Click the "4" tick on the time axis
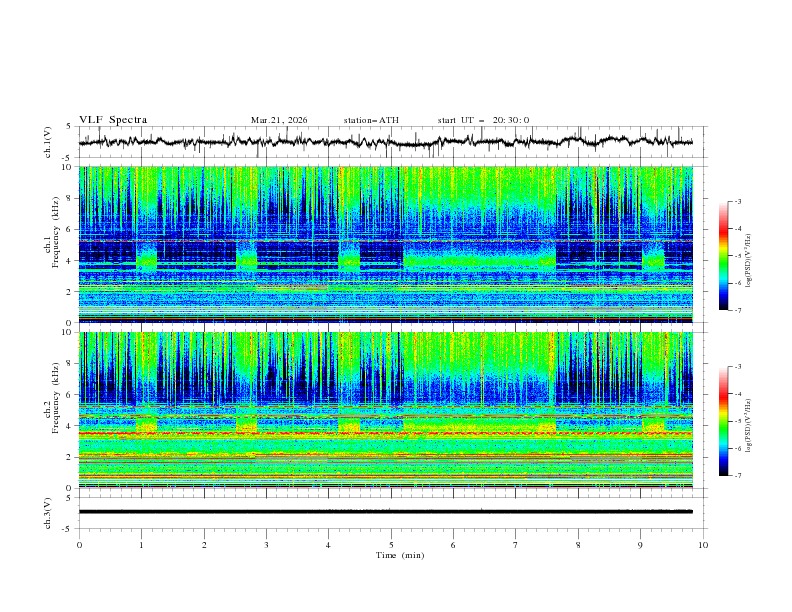The height and width of the screenshot is (612, 792). tap(328, 545)
